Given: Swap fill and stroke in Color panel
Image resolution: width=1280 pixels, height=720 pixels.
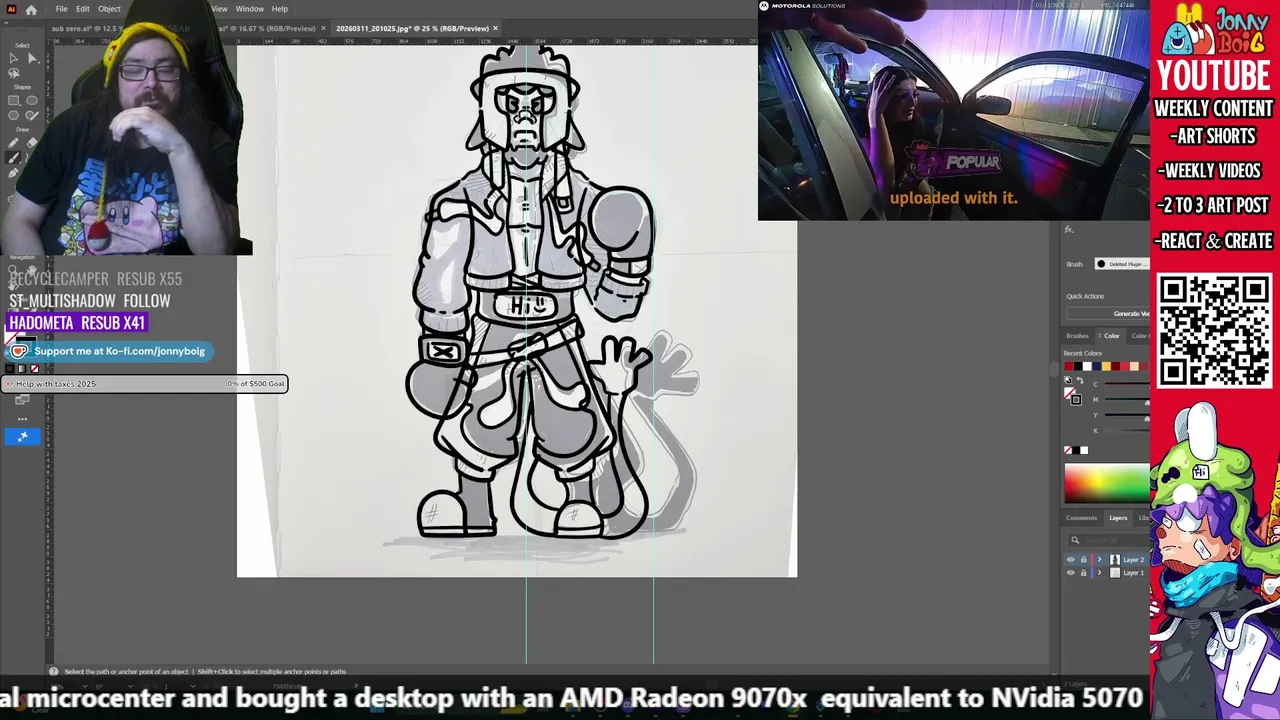Looking at the screenshot, I should [x=1080, y=380].
